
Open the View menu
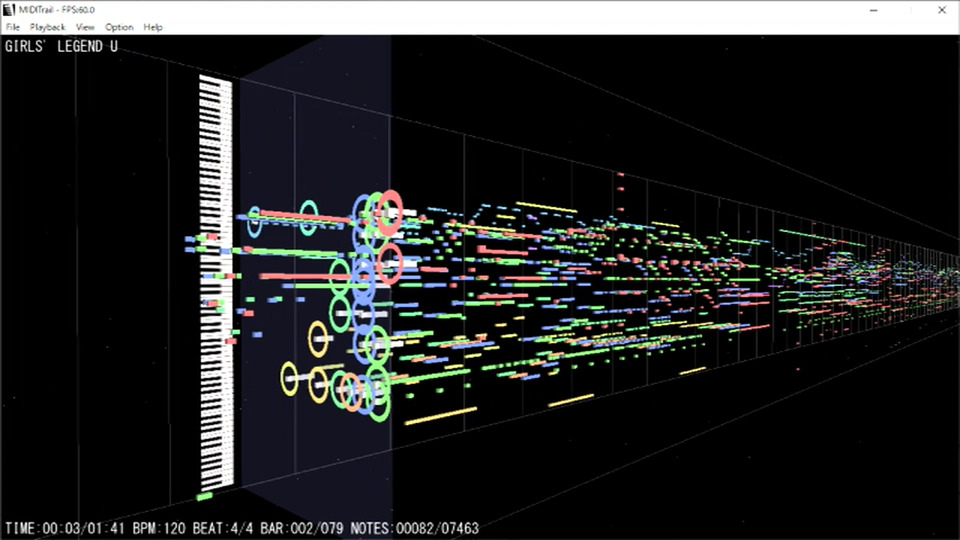pyautogui.click(x=85, y=27)
